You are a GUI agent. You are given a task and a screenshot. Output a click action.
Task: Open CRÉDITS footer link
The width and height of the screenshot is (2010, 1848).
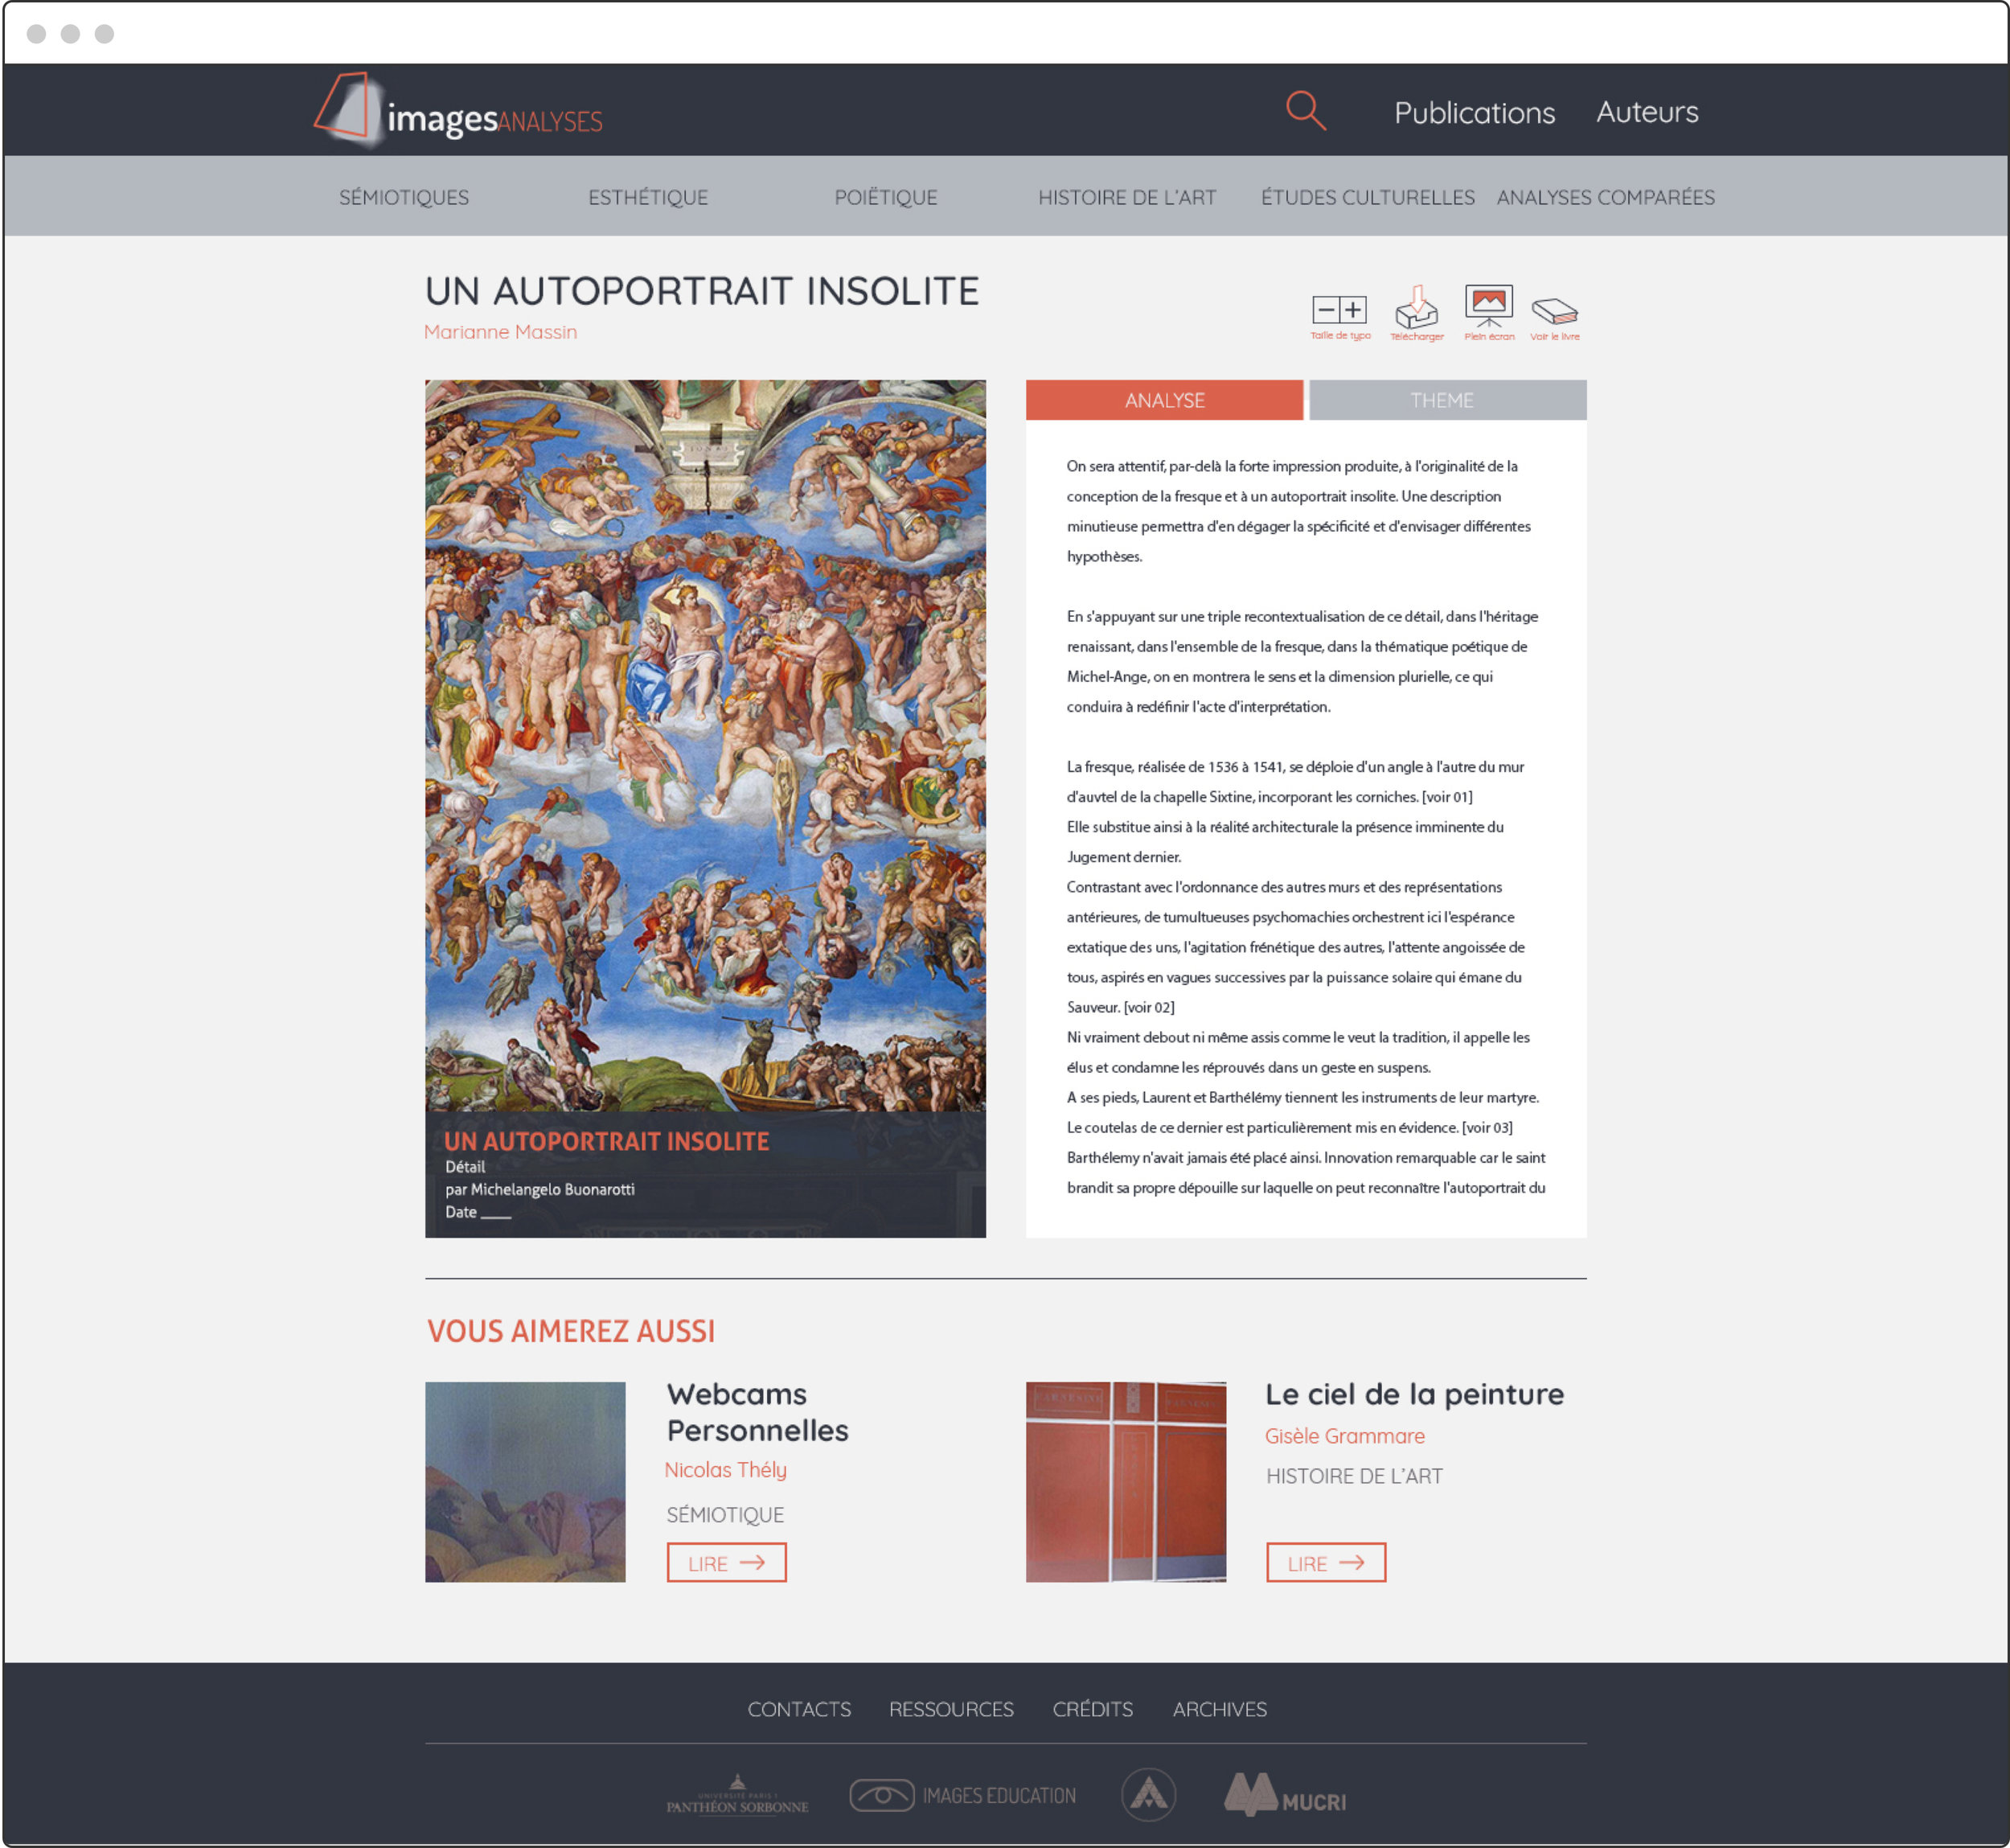[x=1092, y=1709]
